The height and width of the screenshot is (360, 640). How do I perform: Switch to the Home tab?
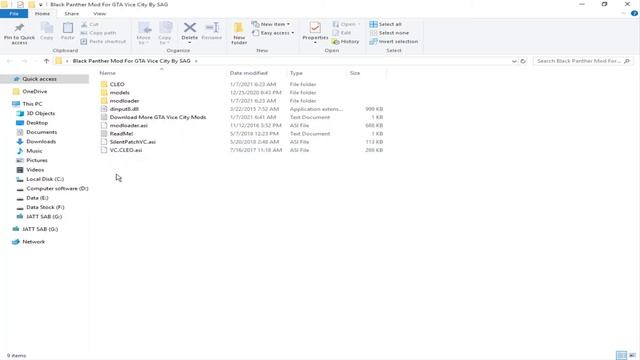coord(42,13)
